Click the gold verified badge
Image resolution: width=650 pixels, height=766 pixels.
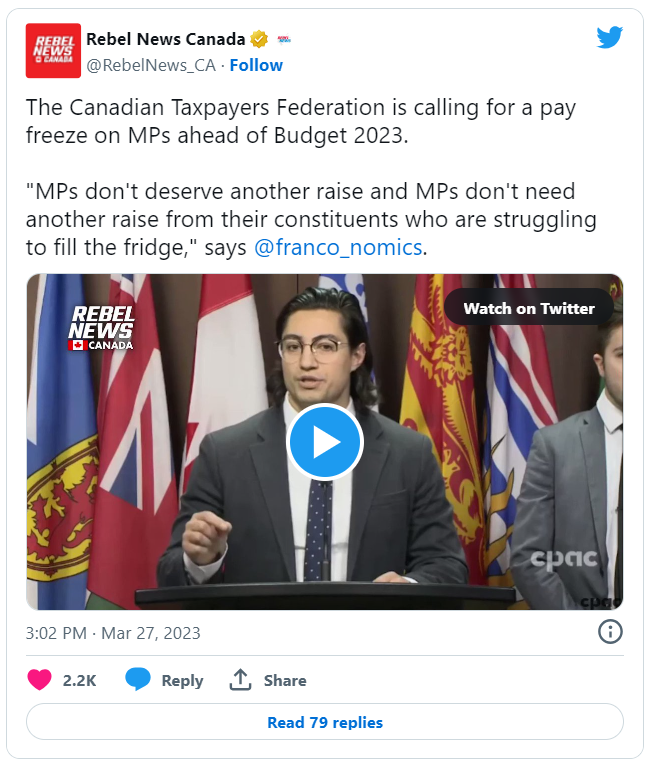coord(259,39)
